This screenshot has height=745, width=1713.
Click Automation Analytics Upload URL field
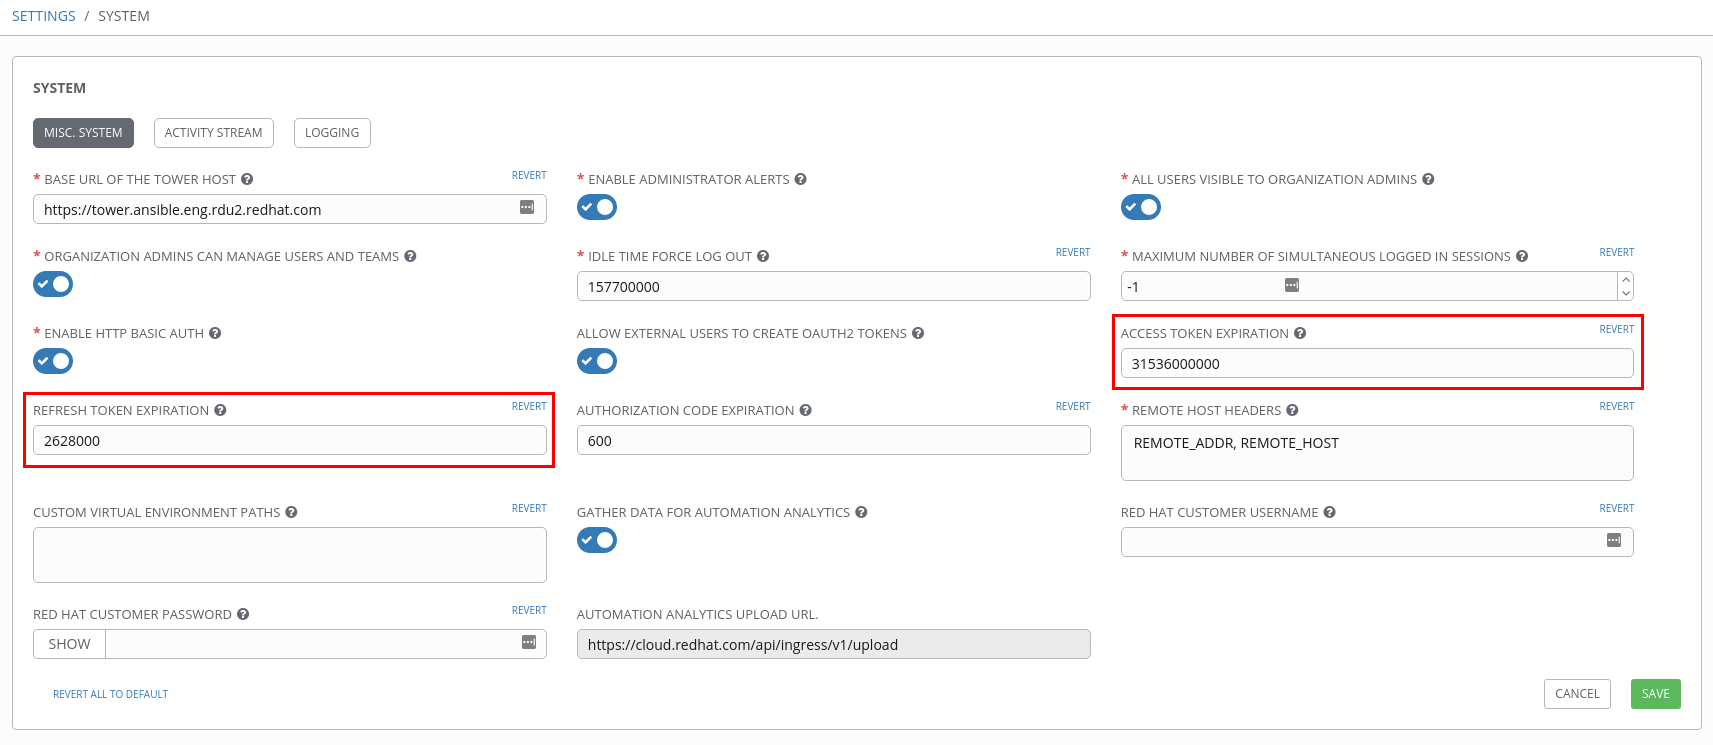(834, 644)
